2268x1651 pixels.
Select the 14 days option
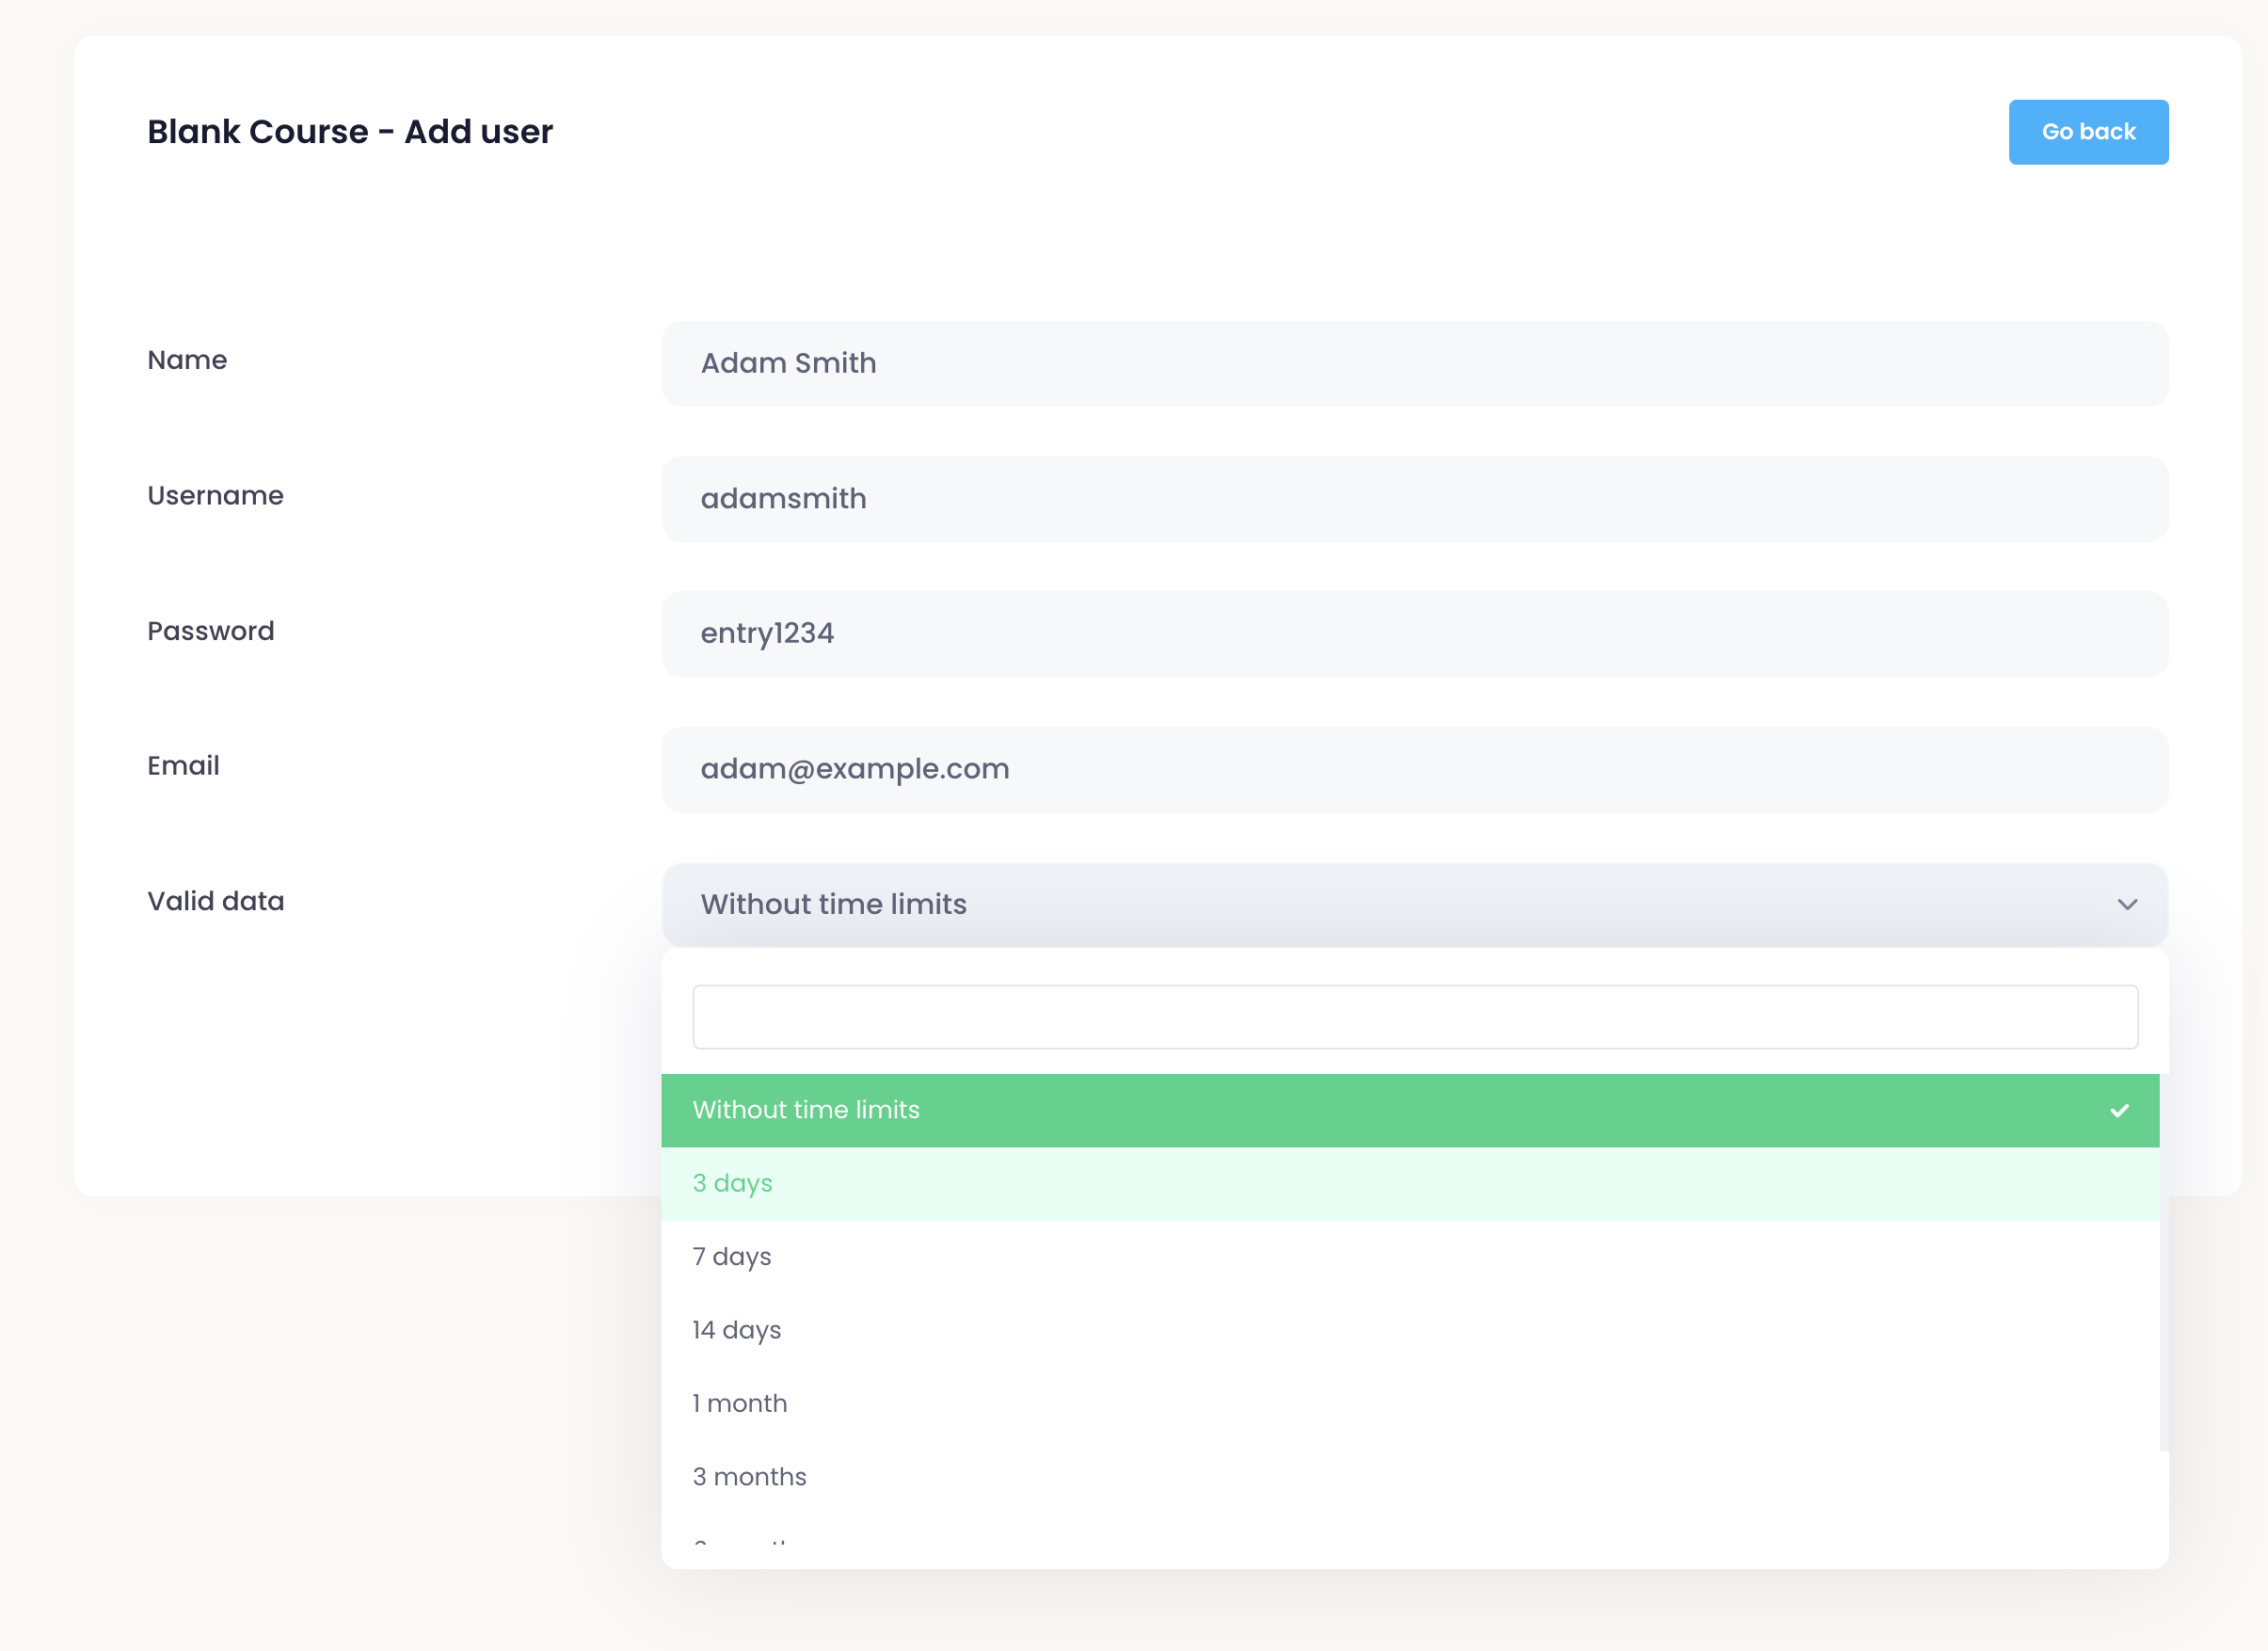(x=737, y=1330)
